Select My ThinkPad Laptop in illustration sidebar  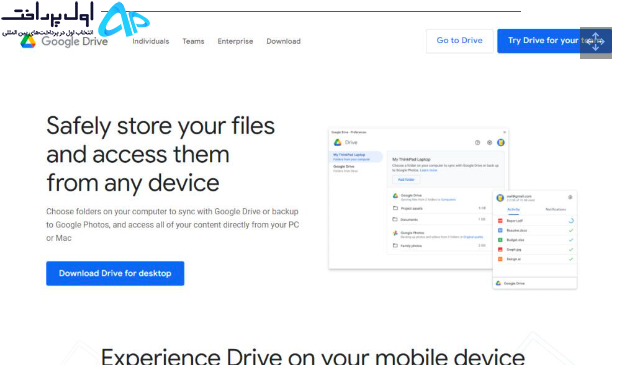tap(356, 157)
